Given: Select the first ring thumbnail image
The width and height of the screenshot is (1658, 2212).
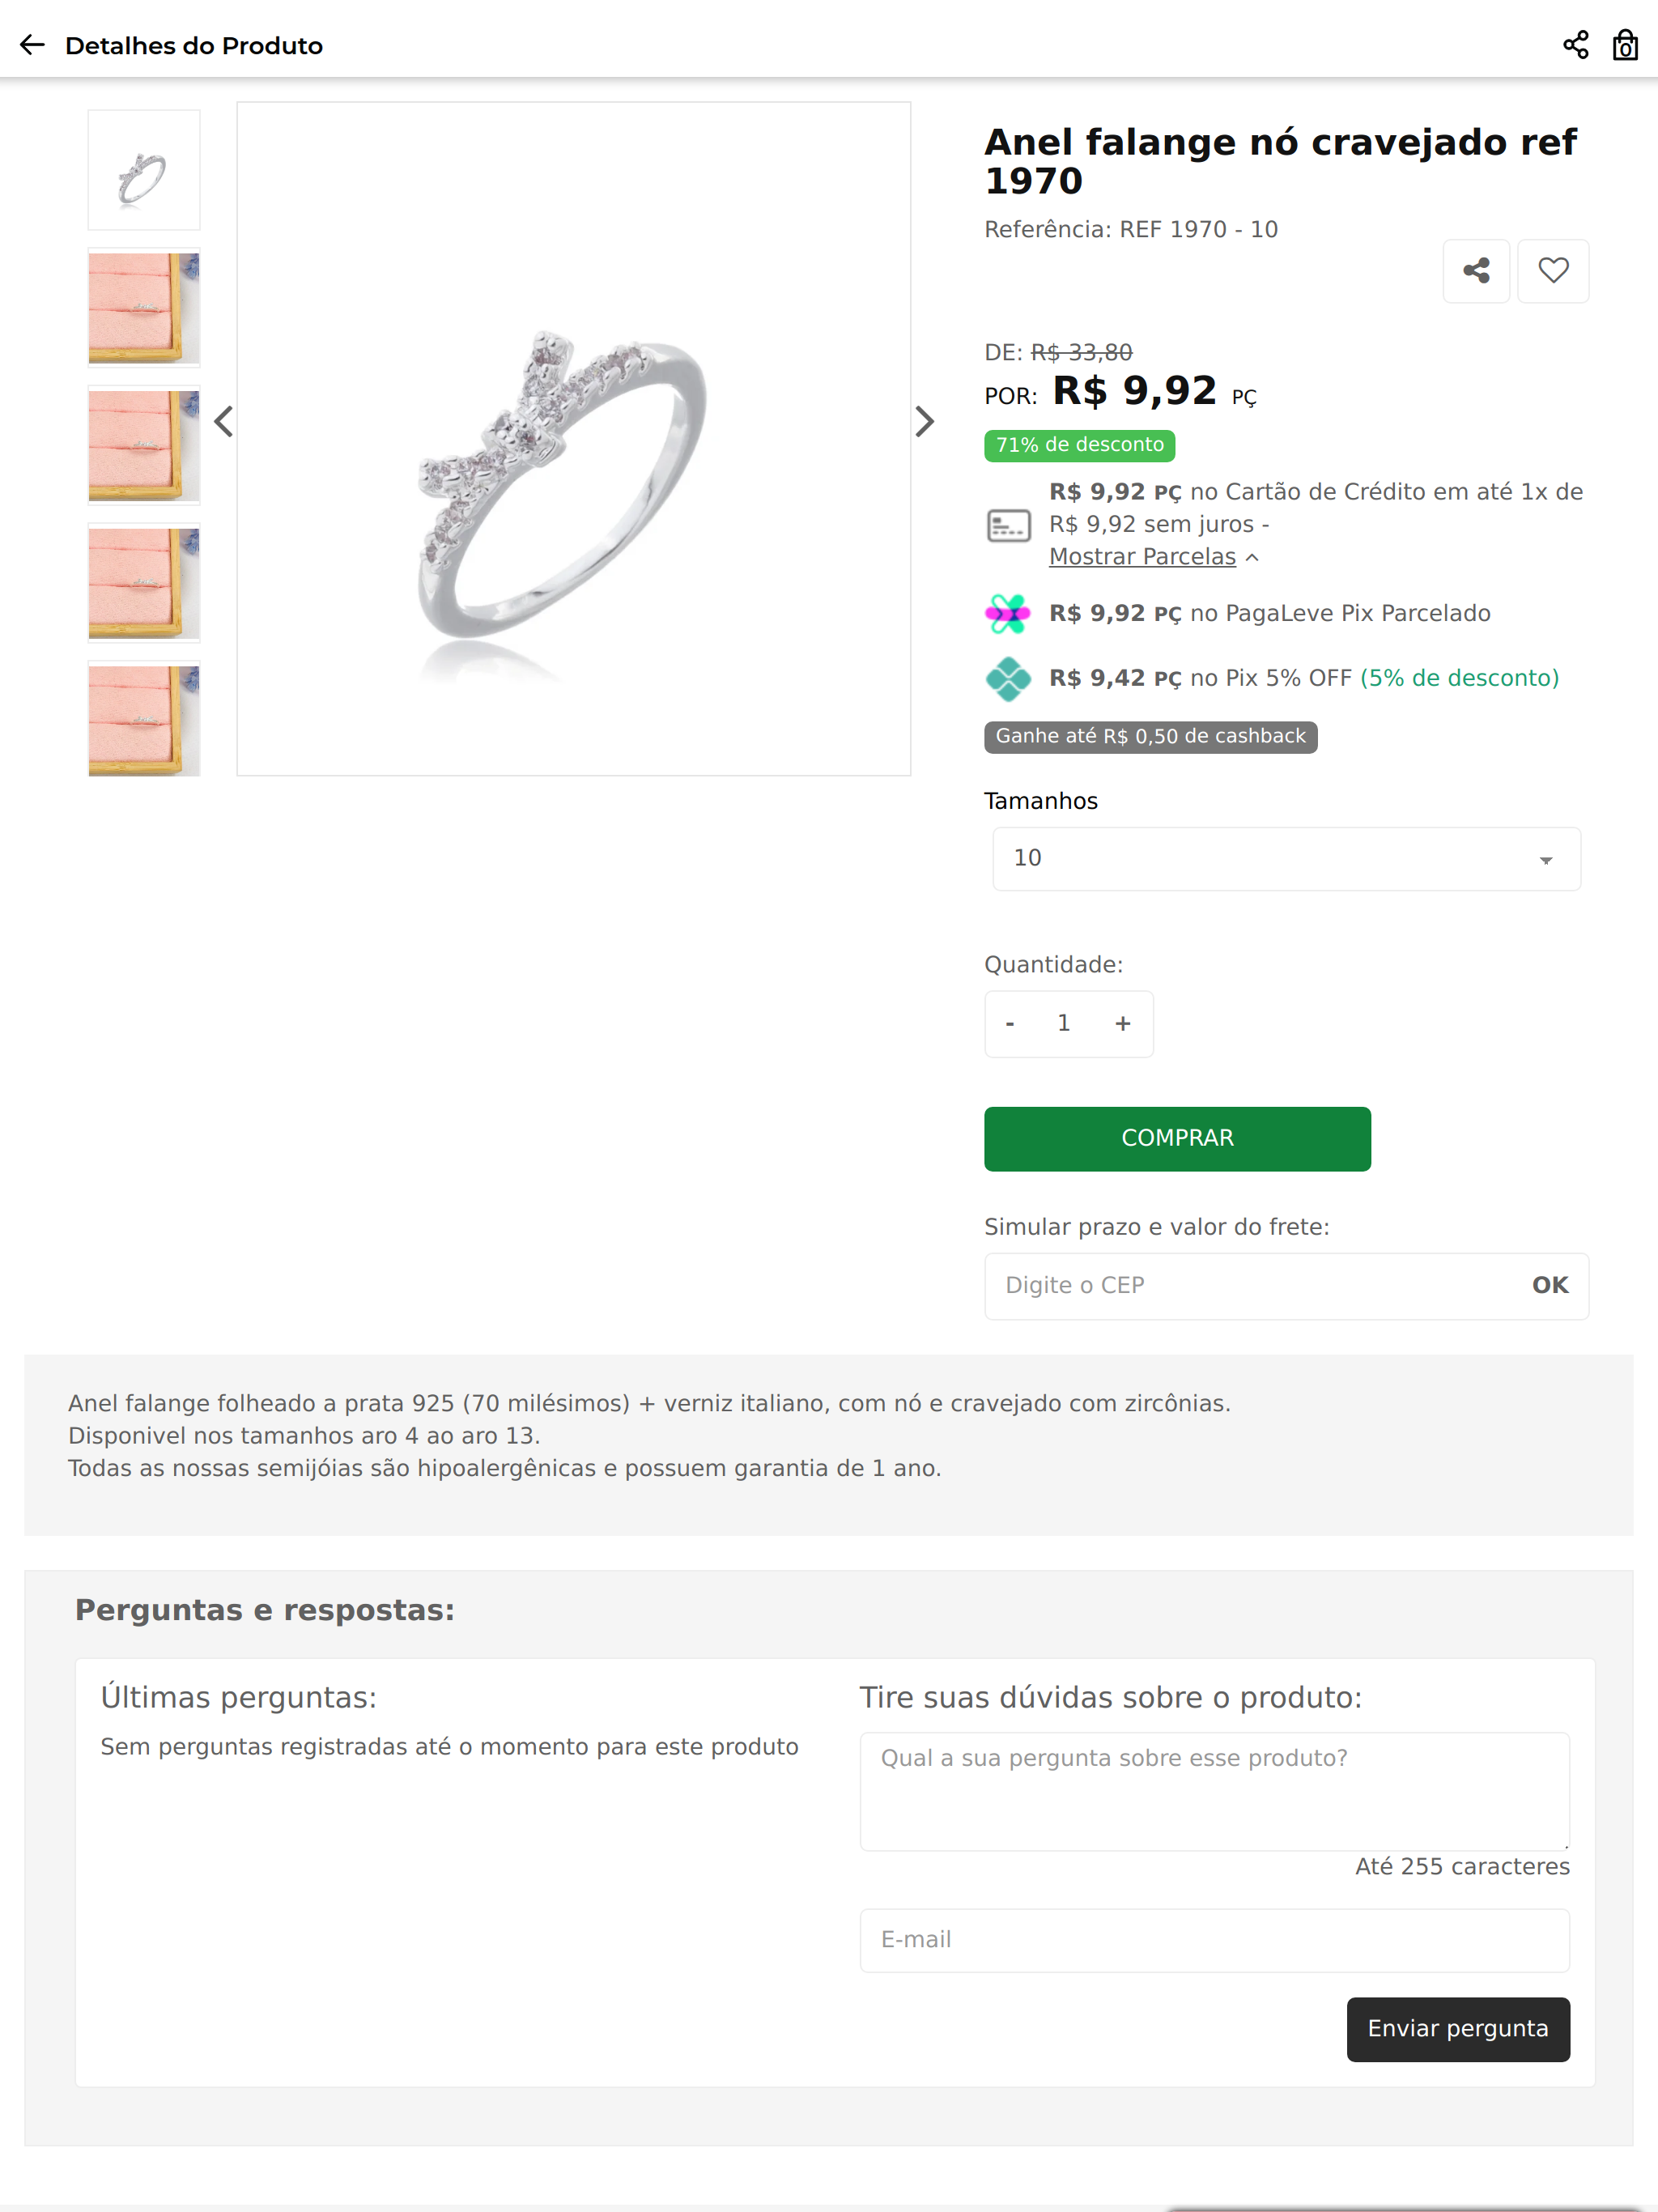Looking at the screenshot, I should click(144, 171).
